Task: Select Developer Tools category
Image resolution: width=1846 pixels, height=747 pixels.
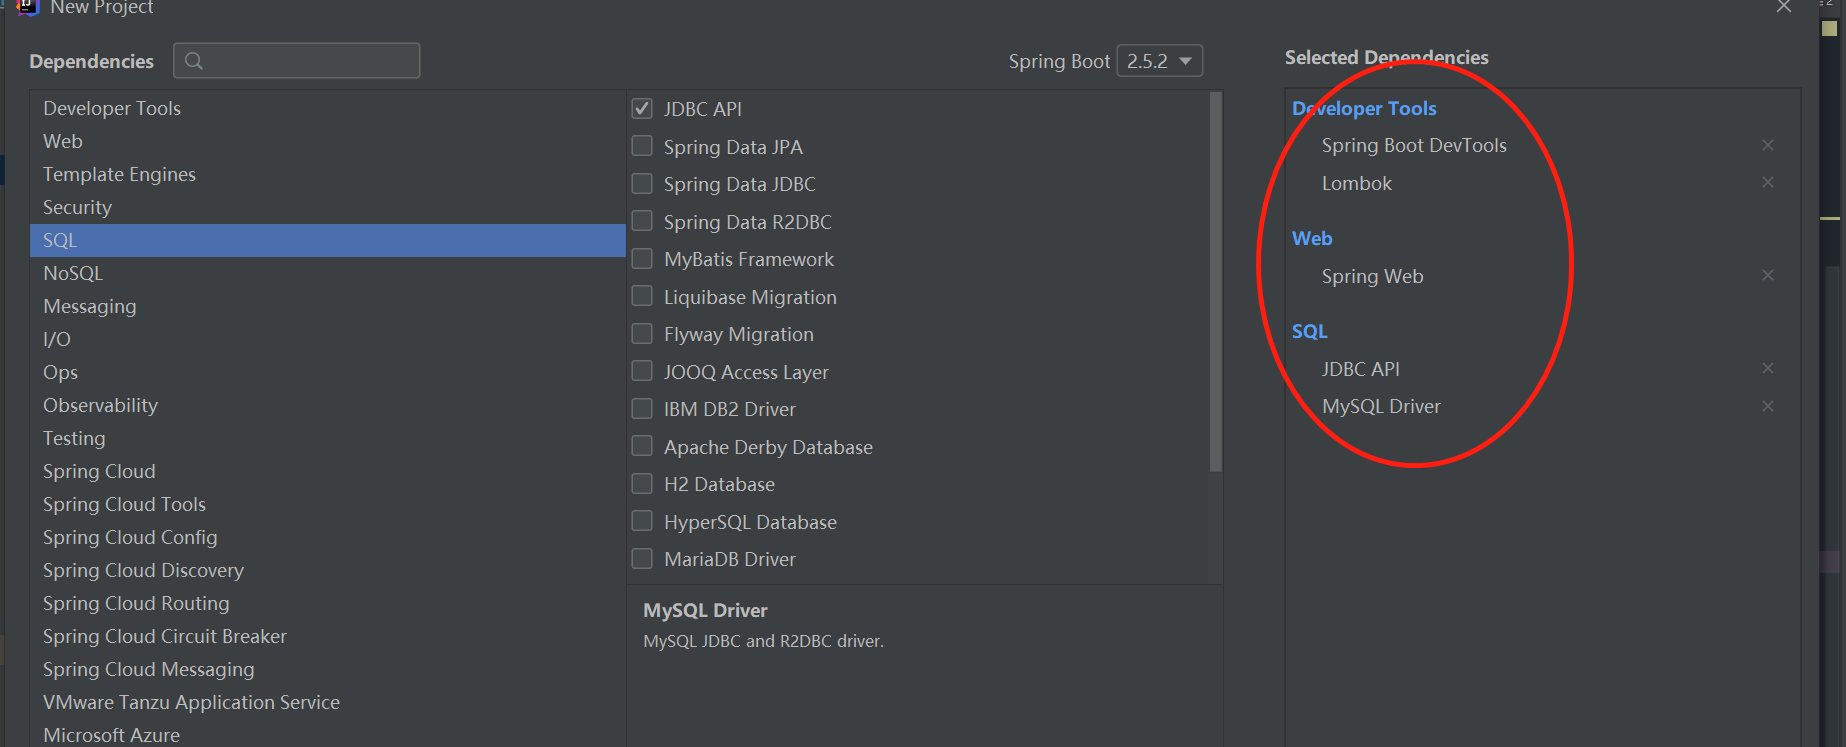Action: click(x=328, y=108)
